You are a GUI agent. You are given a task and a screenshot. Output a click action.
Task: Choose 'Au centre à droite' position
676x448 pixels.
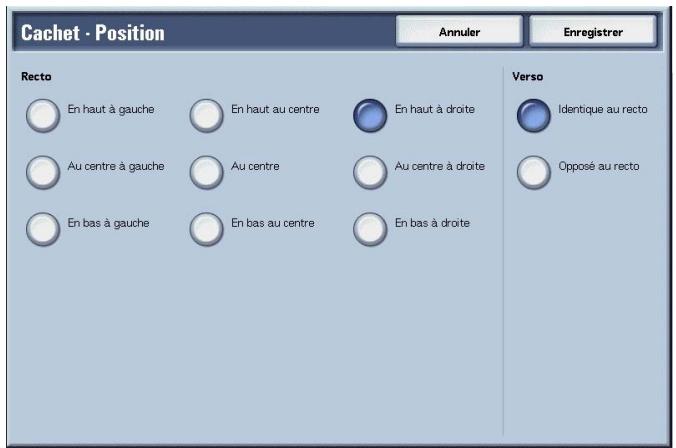pyautogui.click(x=371, y=173)
